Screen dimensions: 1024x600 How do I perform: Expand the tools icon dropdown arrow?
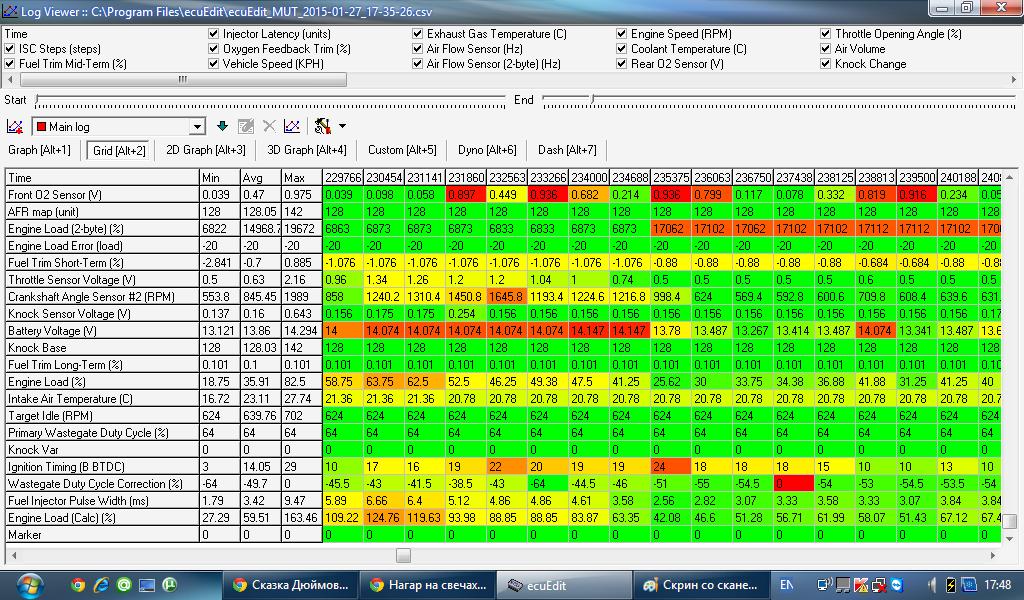tap(342, 126)
